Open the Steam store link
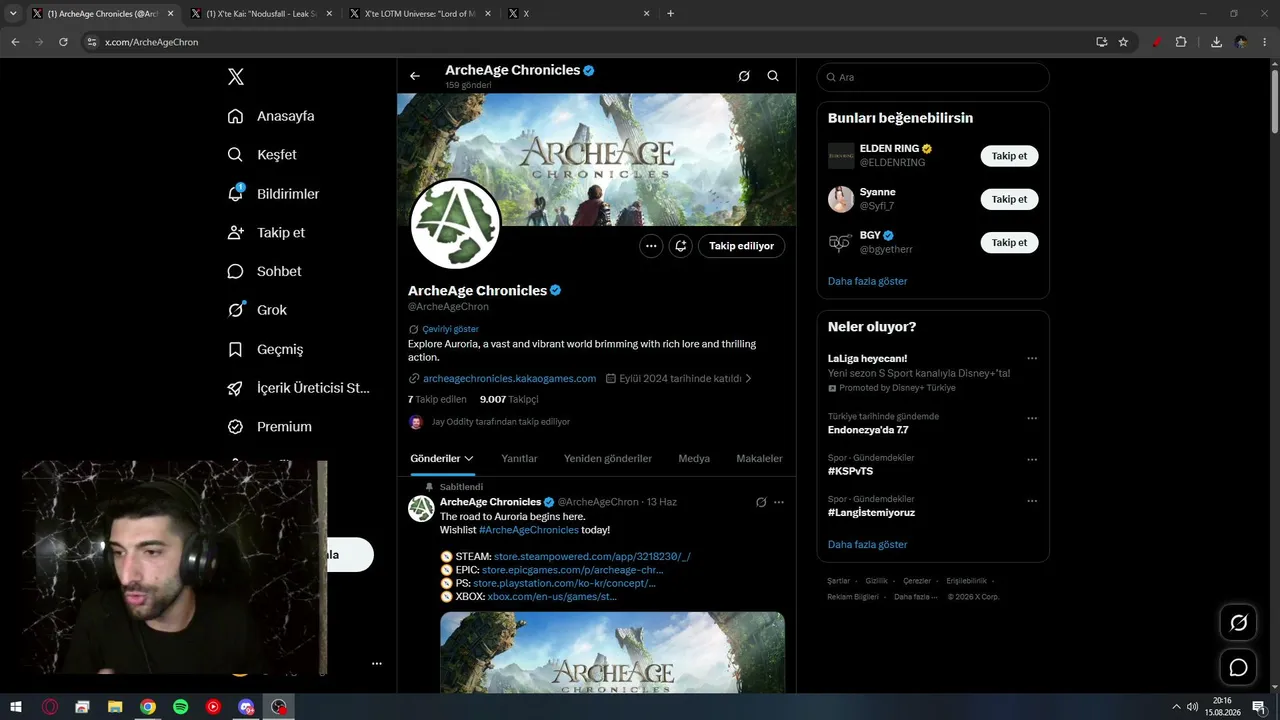This screenshot has width=1280, height=720. [592, 557]
